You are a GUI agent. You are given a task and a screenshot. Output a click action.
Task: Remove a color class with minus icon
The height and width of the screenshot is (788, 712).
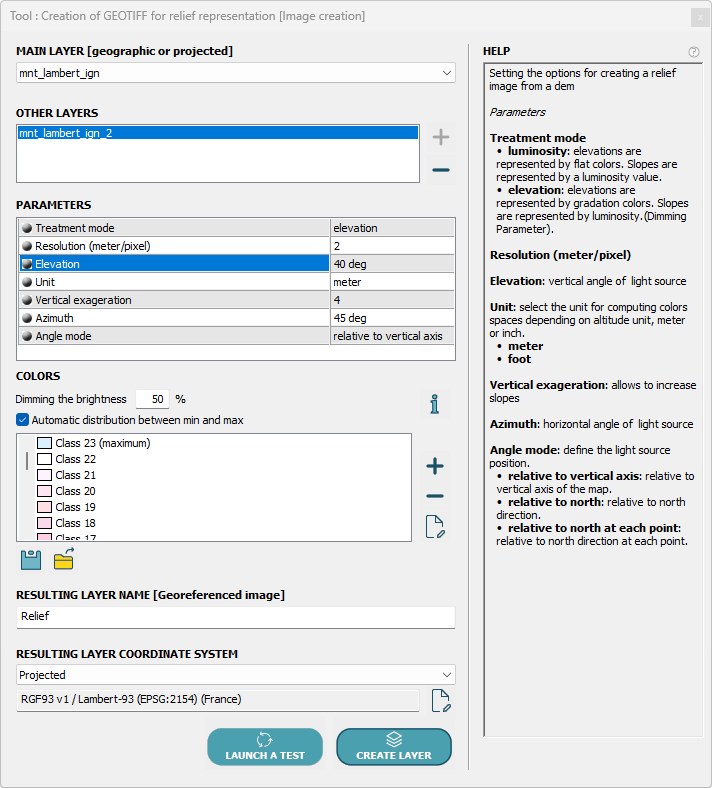pos(435,497)
